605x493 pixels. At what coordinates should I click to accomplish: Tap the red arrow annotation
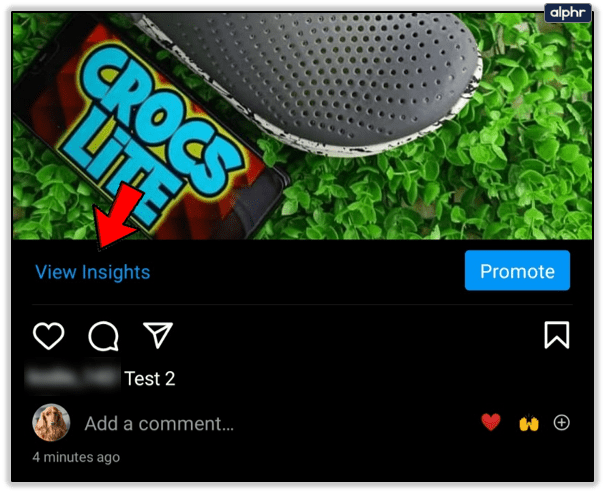pyautogui.click(x=118, y=216)
